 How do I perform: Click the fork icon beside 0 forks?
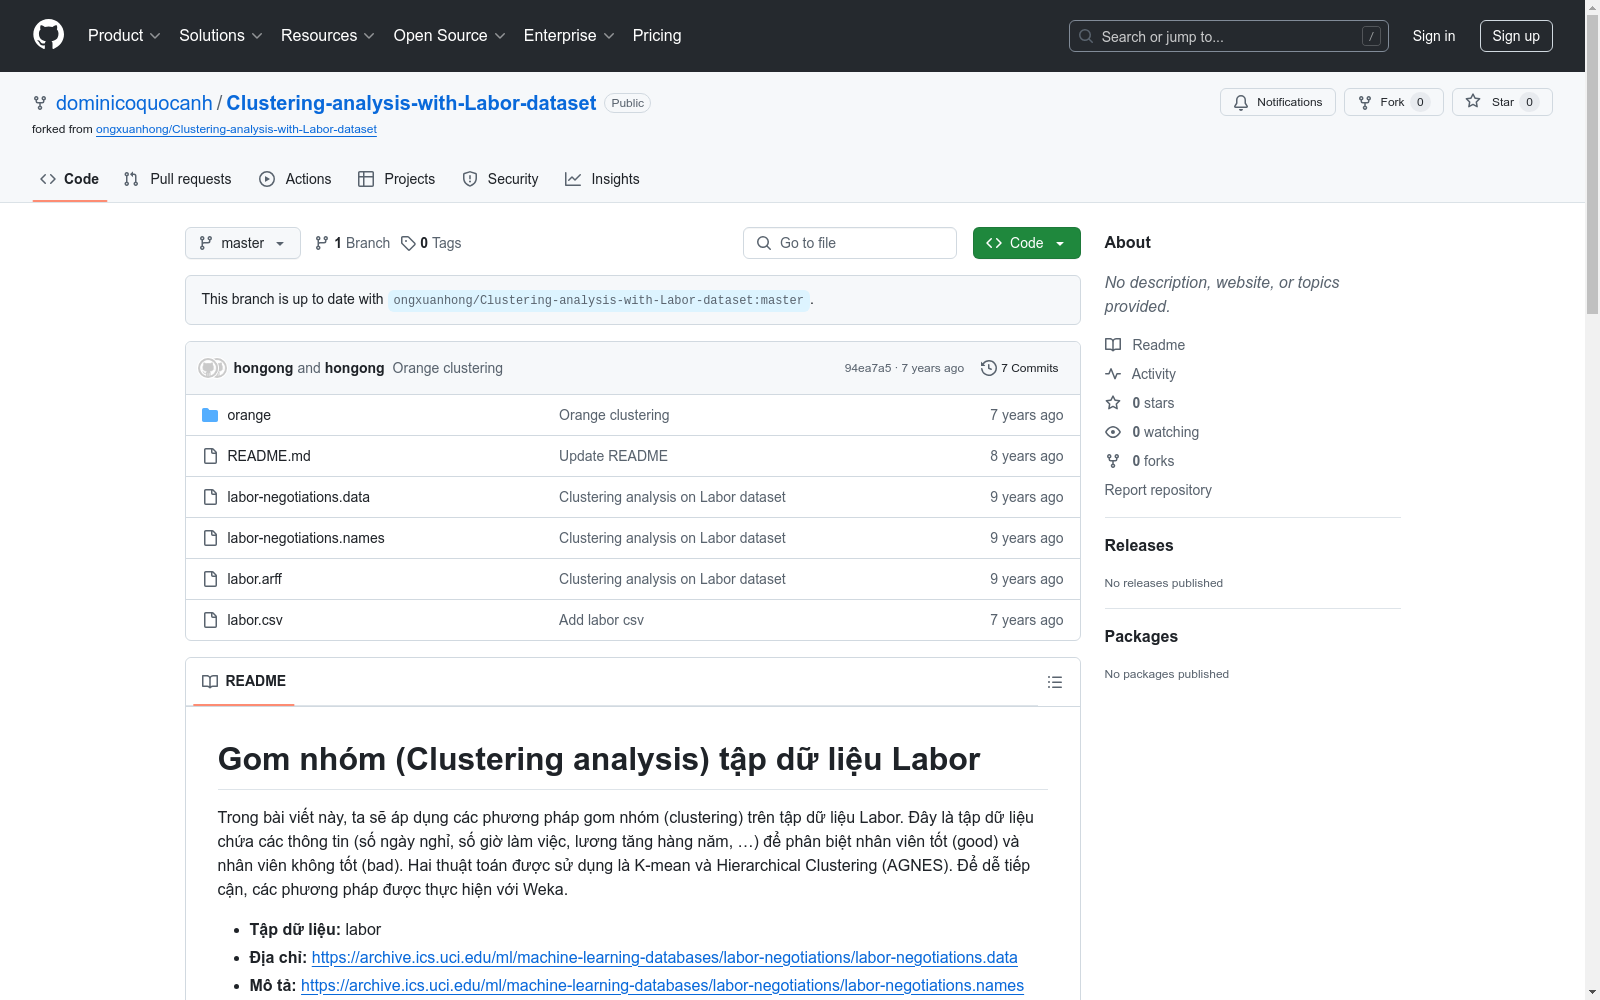coord(1113,461)
